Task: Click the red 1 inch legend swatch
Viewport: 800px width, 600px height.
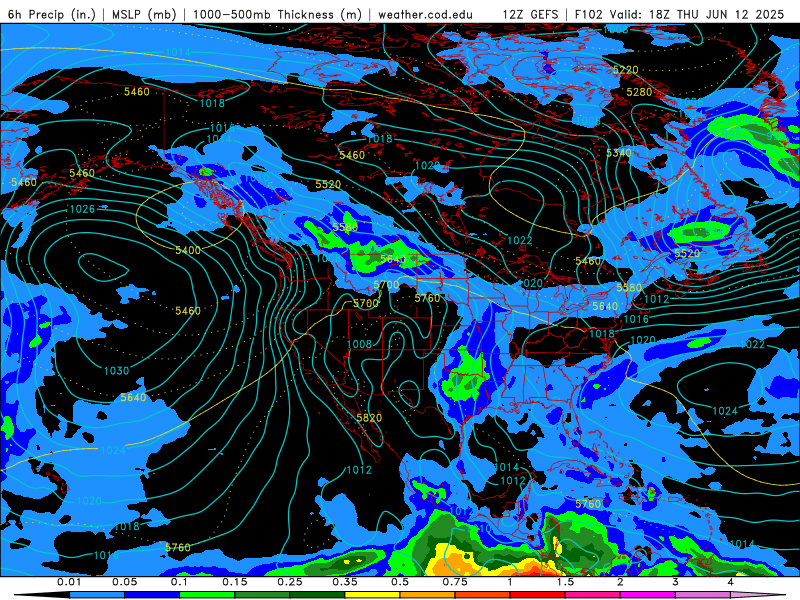Action: (x=538, y=595)
